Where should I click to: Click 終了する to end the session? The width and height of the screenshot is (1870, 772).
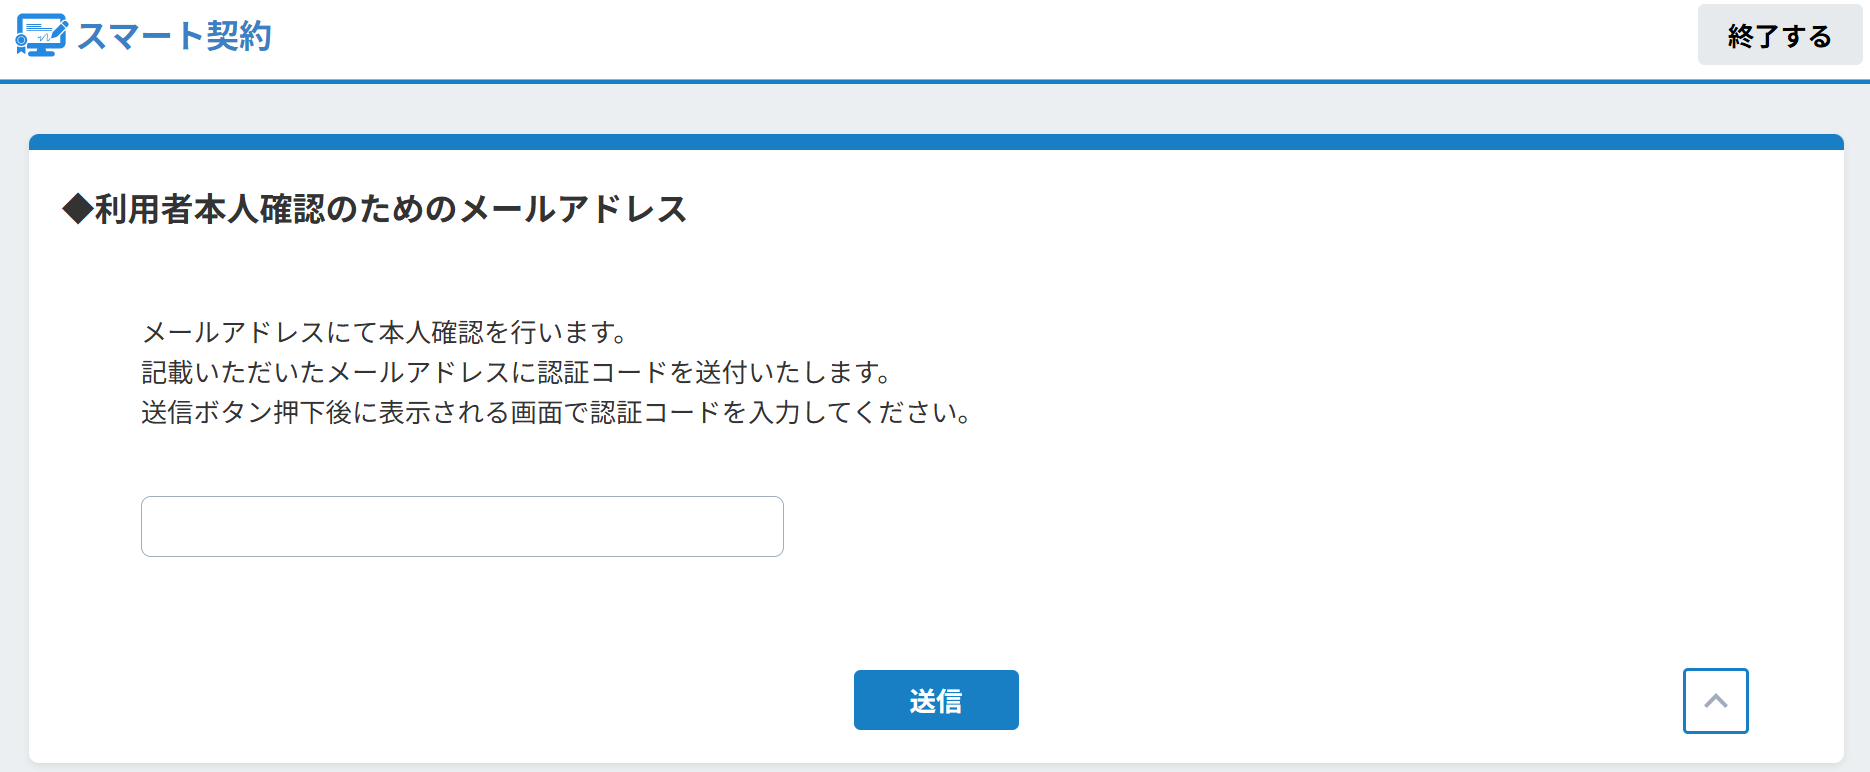(1779, 35)
